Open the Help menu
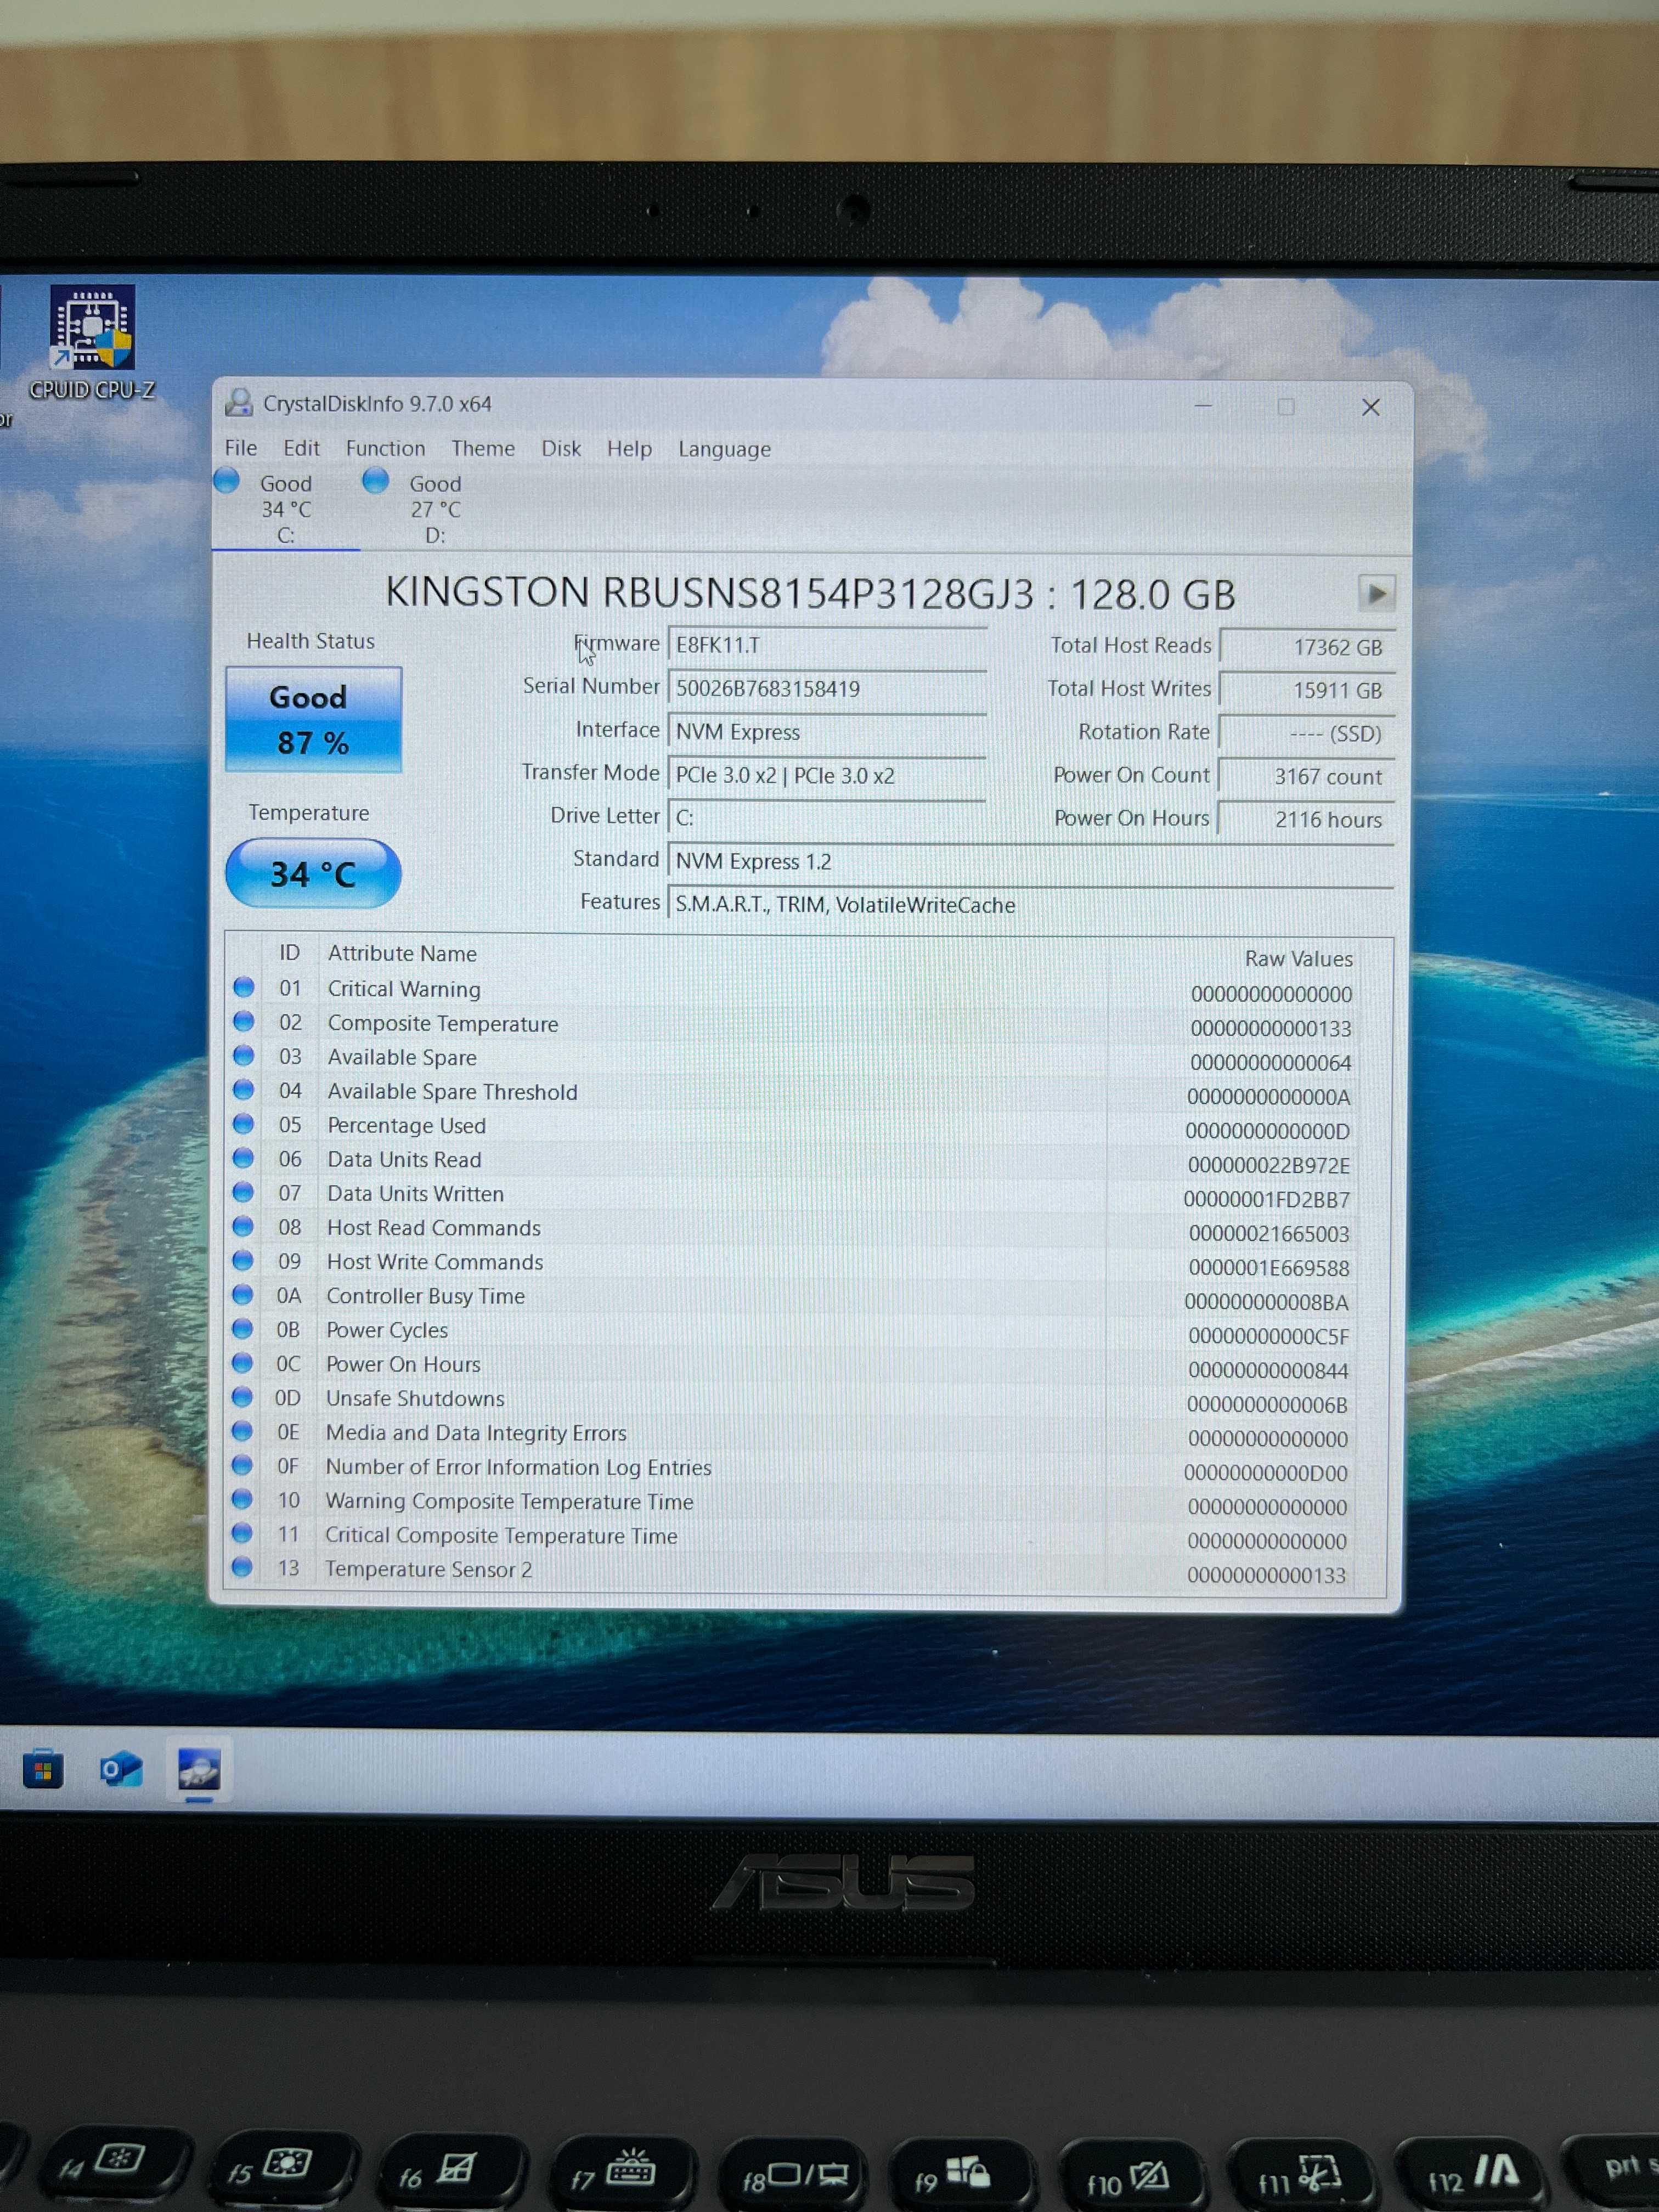Viewport: 1659px width, 2212px height. (x=629, y=449)
